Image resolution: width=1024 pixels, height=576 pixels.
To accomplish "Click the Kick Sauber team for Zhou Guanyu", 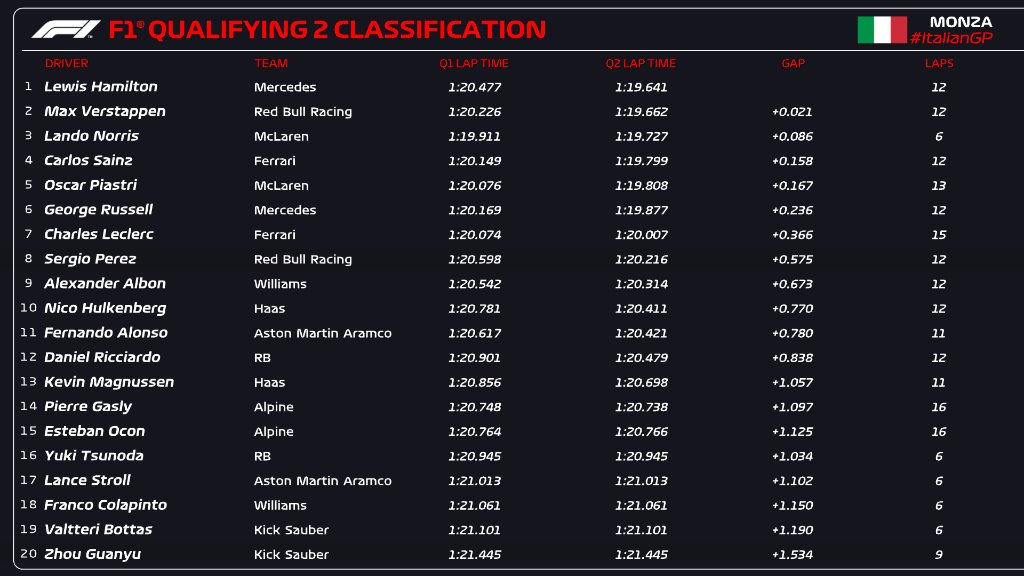I will pyautogui.click(x=291, y=554).
